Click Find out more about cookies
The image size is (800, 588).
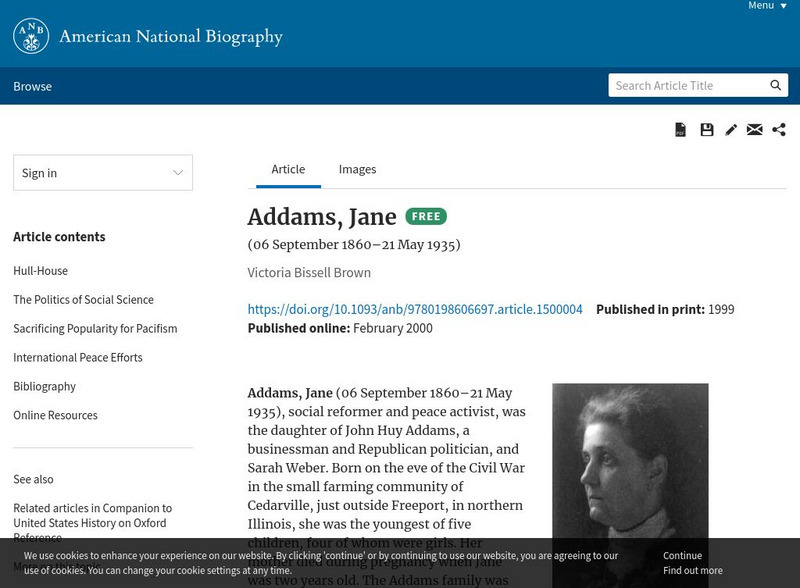point(692,571)
